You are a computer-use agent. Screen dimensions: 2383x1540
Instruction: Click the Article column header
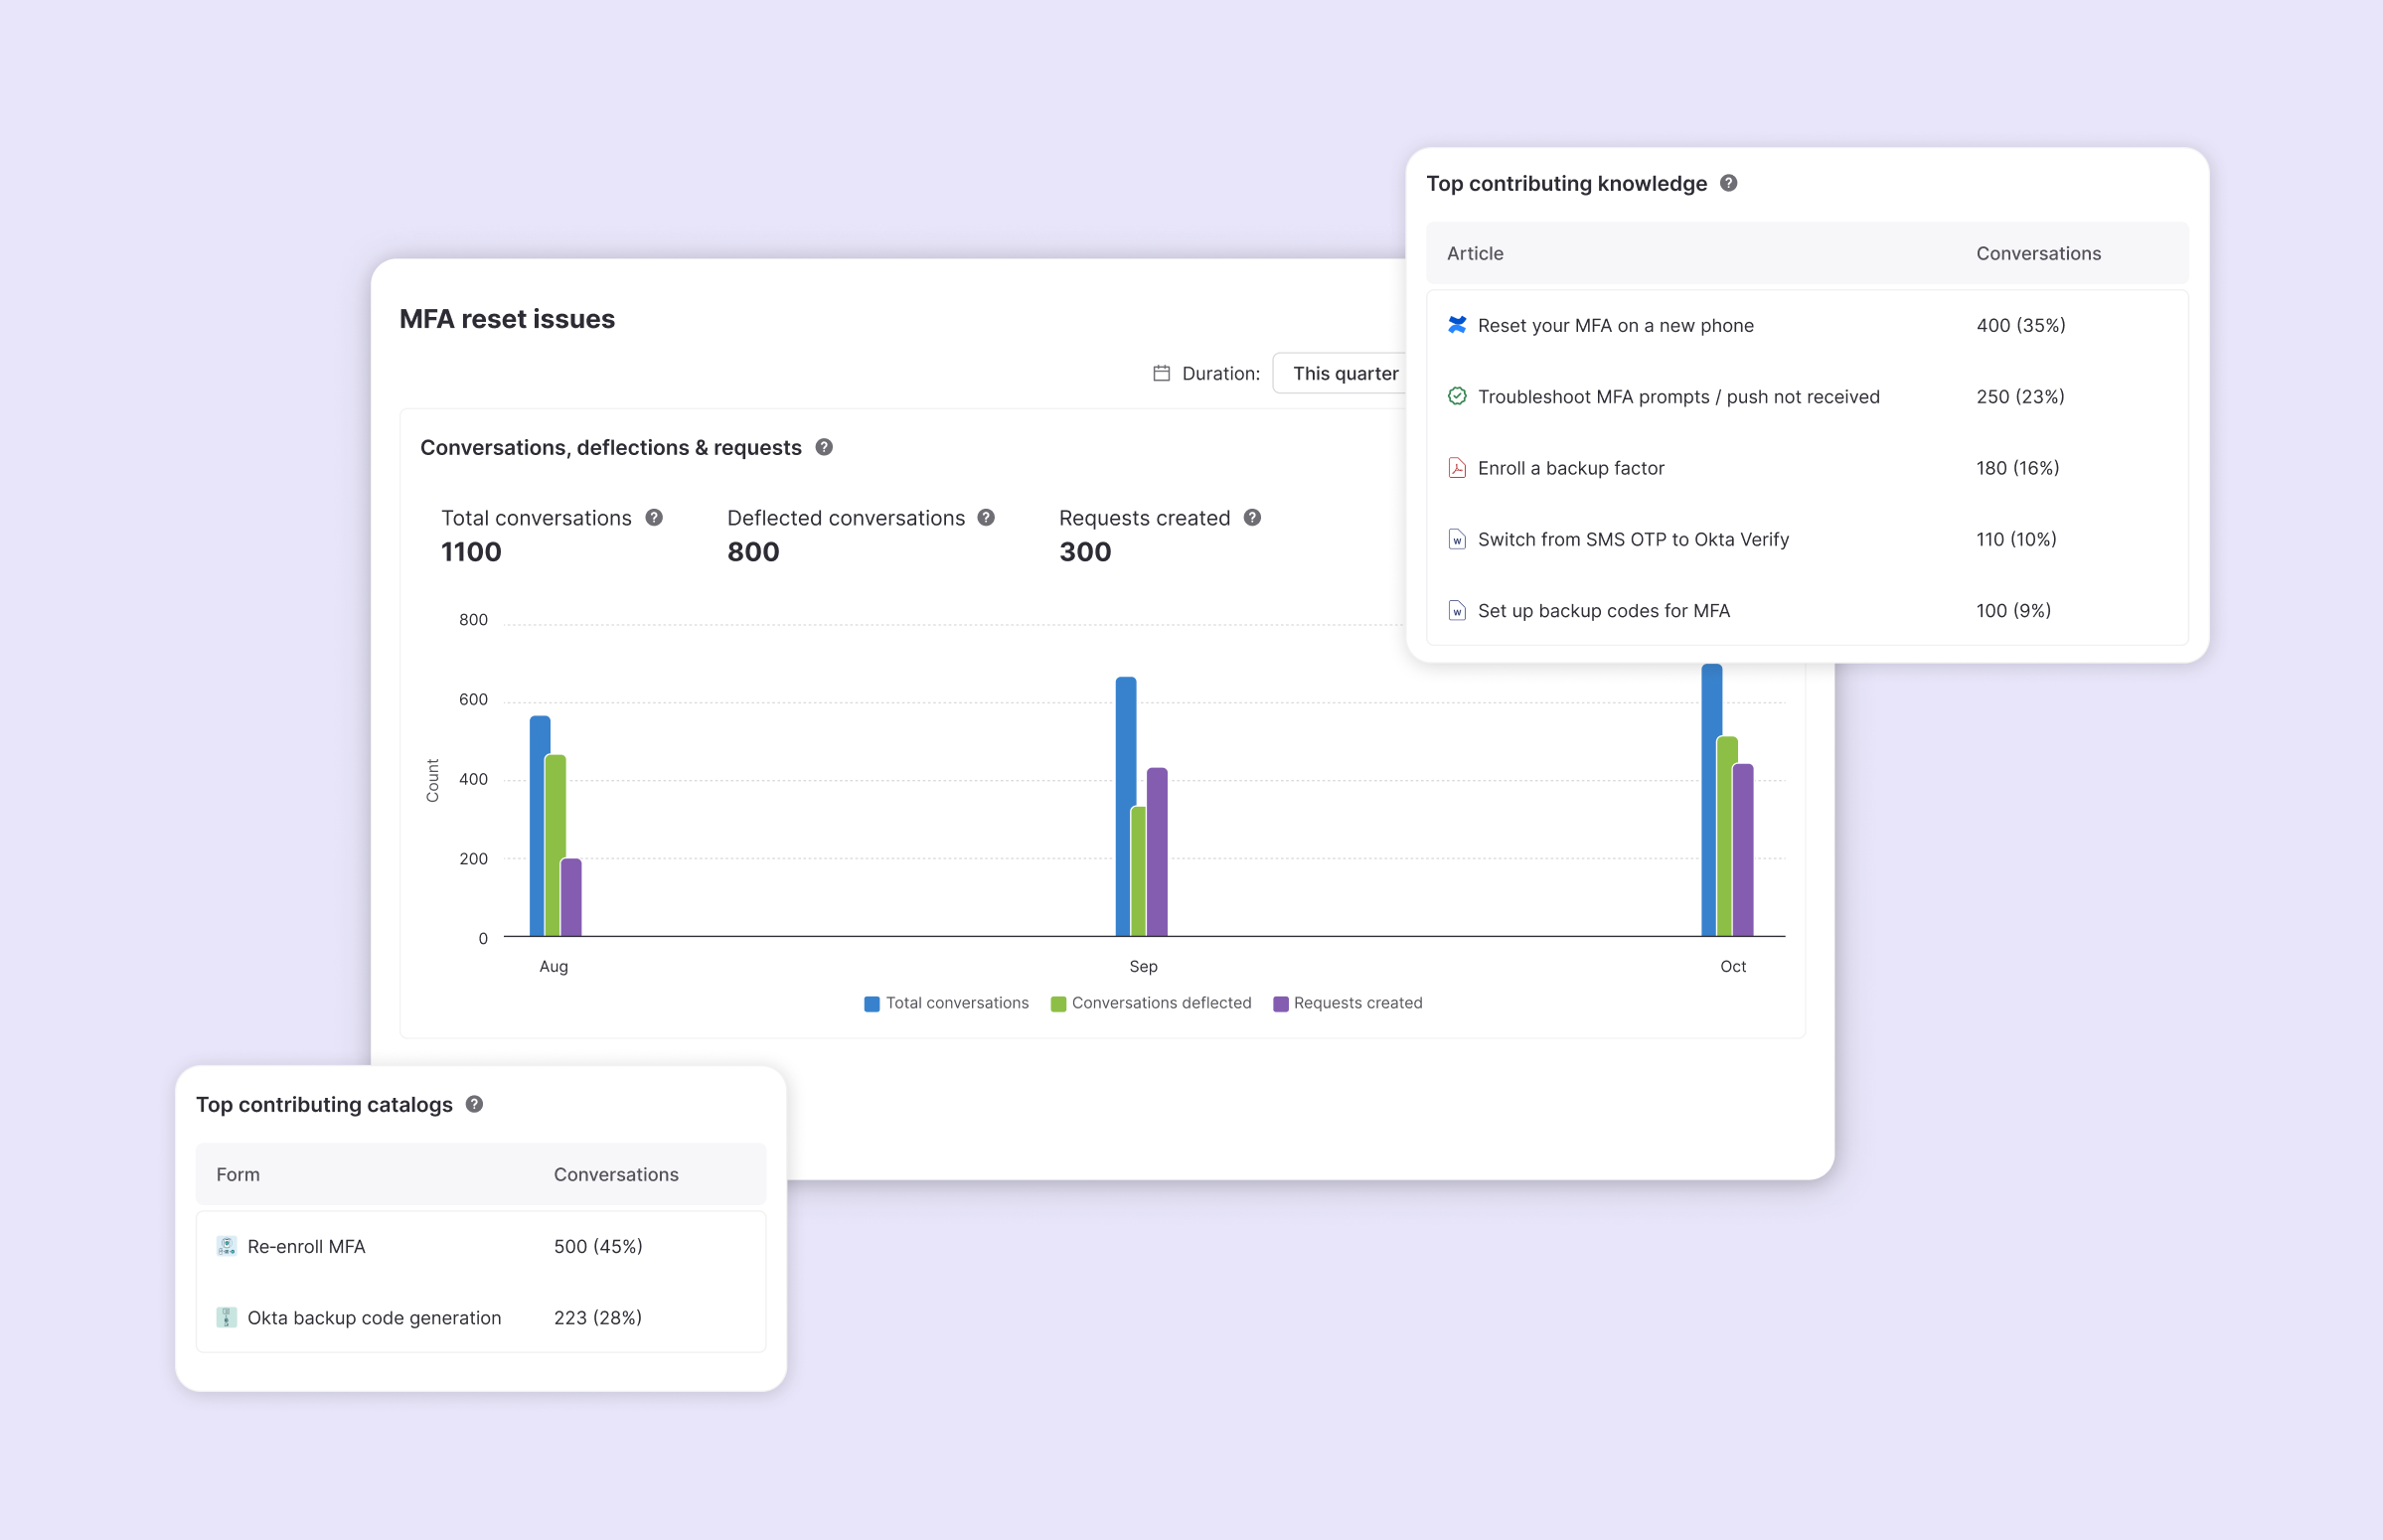click(1475, 254)
